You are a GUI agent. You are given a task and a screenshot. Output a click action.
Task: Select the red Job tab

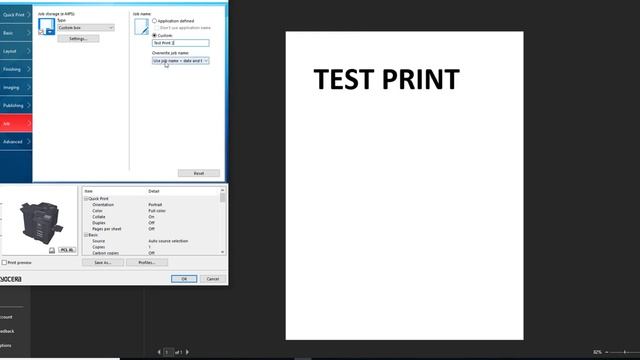click(16, 124)
